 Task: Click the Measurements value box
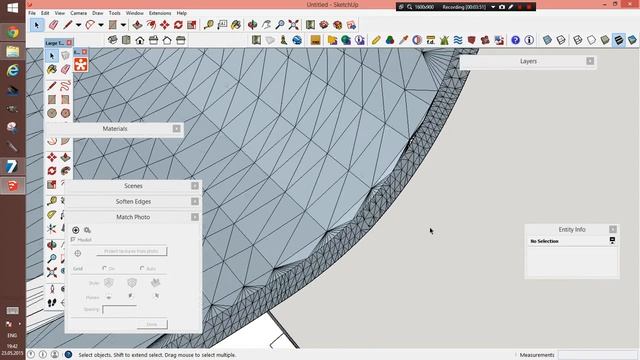(597, 355)
